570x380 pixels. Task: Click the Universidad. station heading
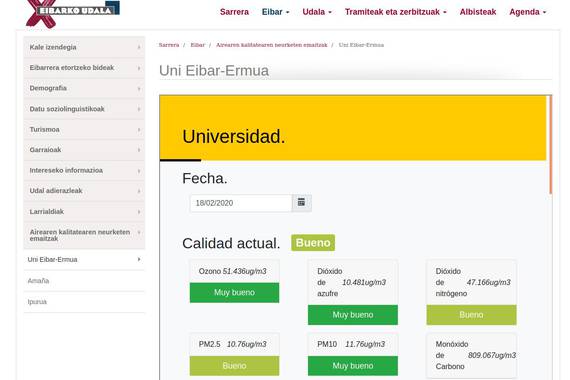click(233, 137)
